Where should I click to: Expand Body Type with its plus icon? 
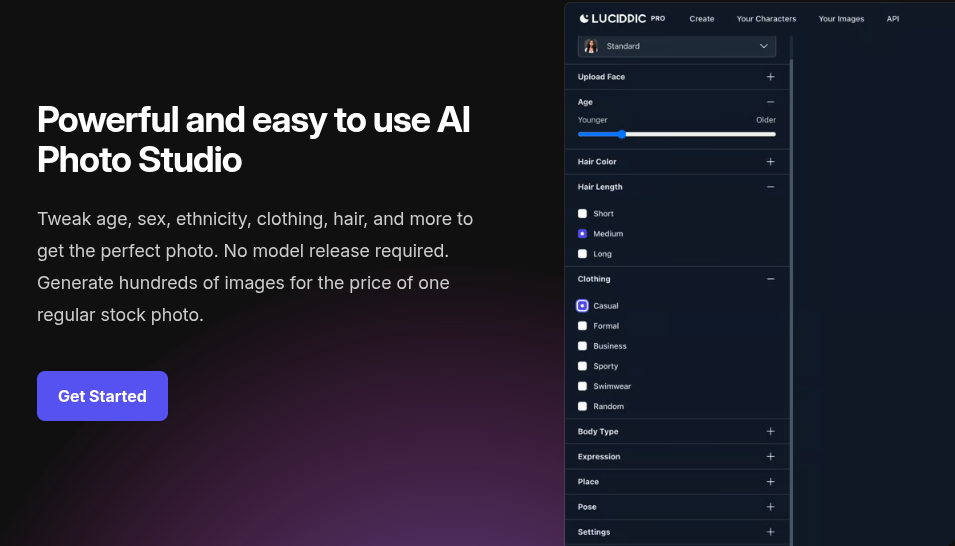[770, 431]
